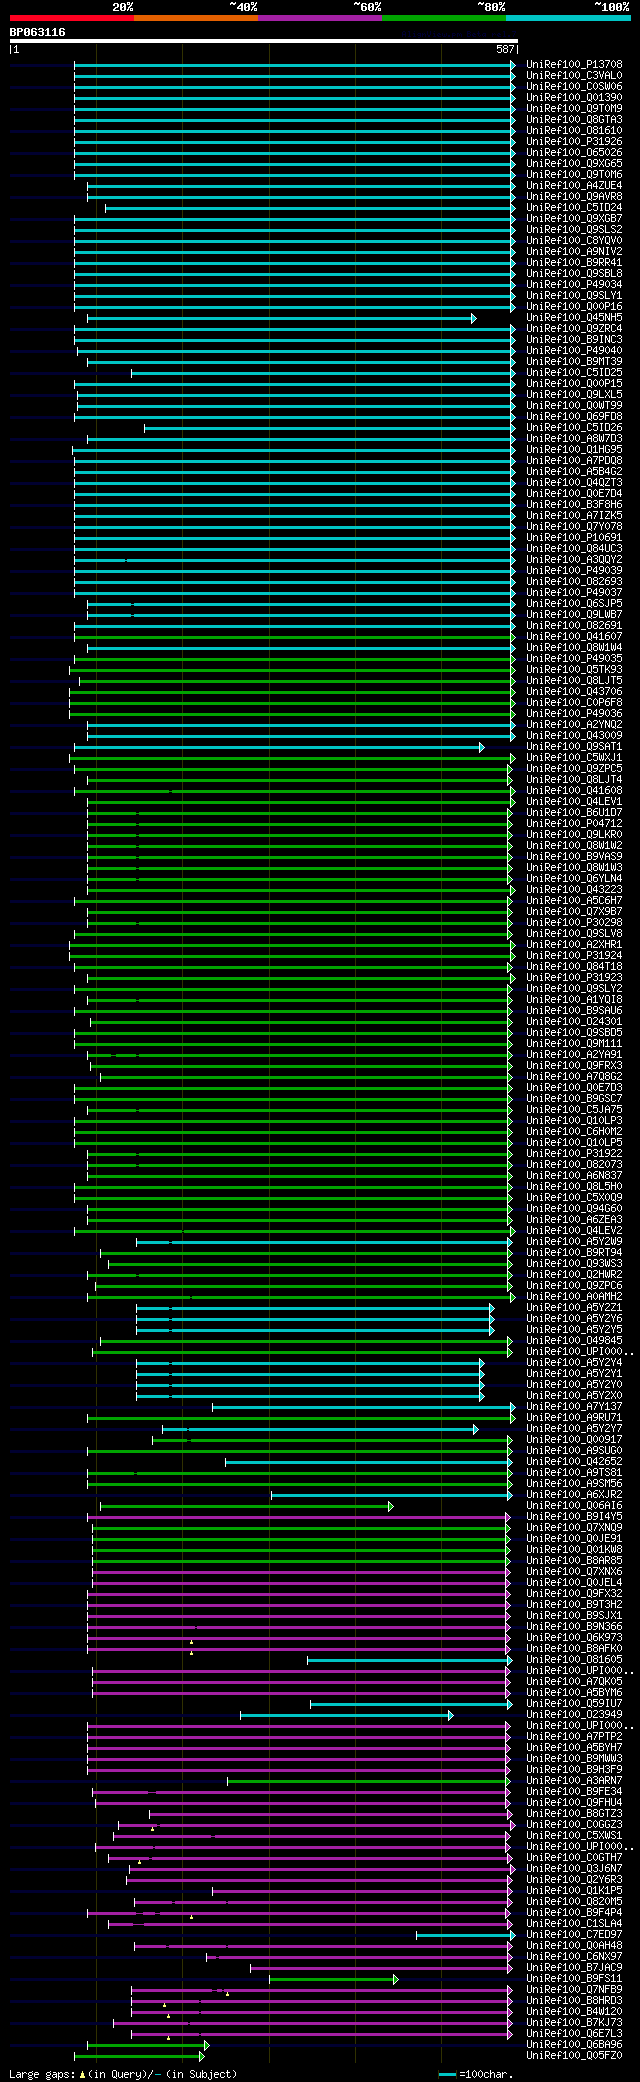Open hit UniRef100_A4ZUE4

click(x=574, y=186)
